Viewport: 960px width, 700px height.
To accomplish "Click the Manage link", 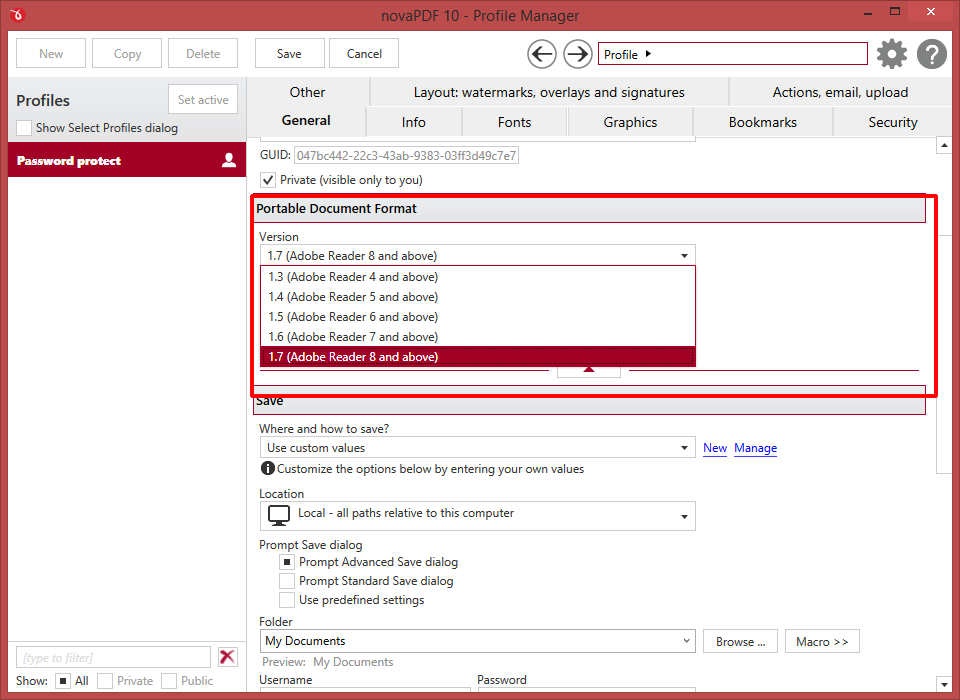I will tap(756, 448).
